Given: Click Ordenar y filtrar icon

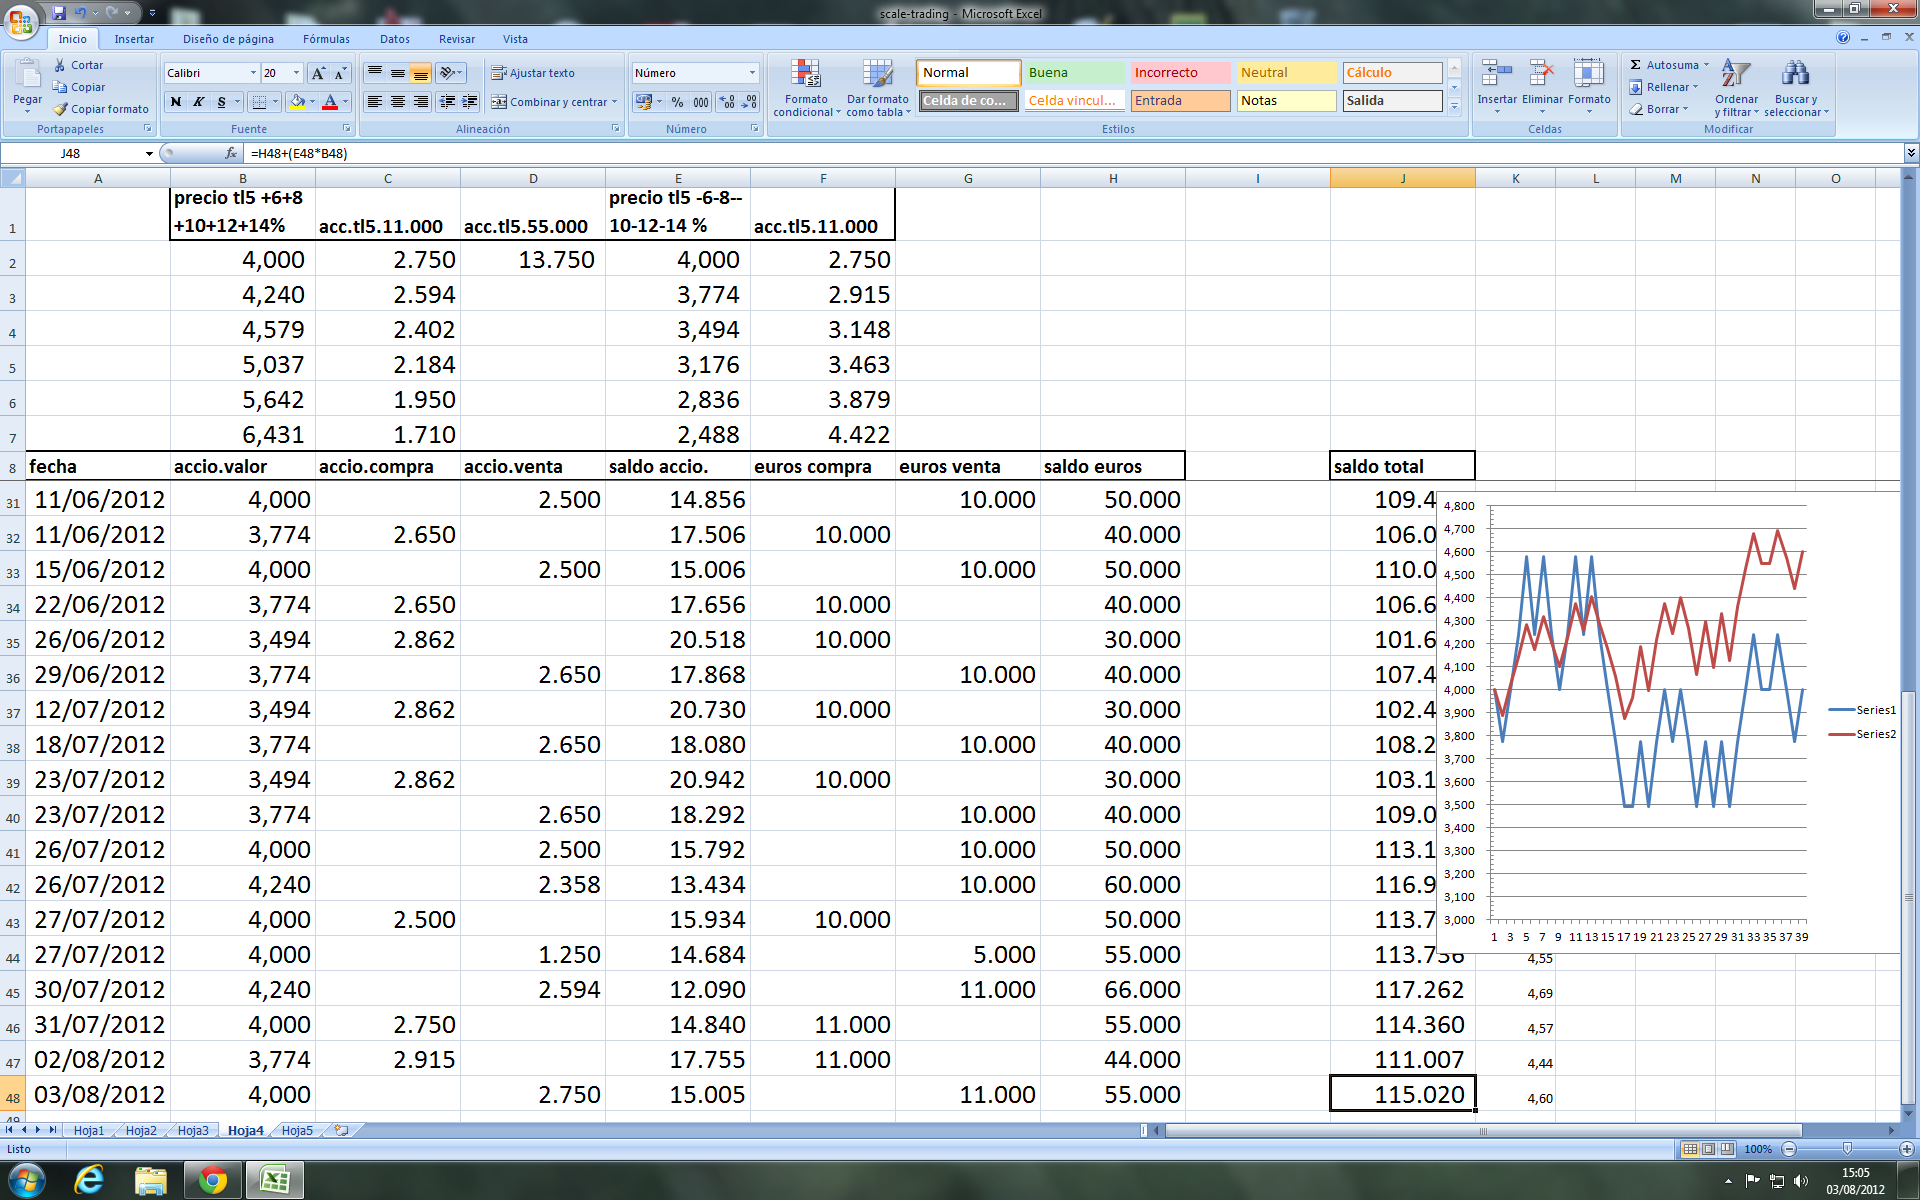Looking at the screenshot, I should [x=1736, y=74].
